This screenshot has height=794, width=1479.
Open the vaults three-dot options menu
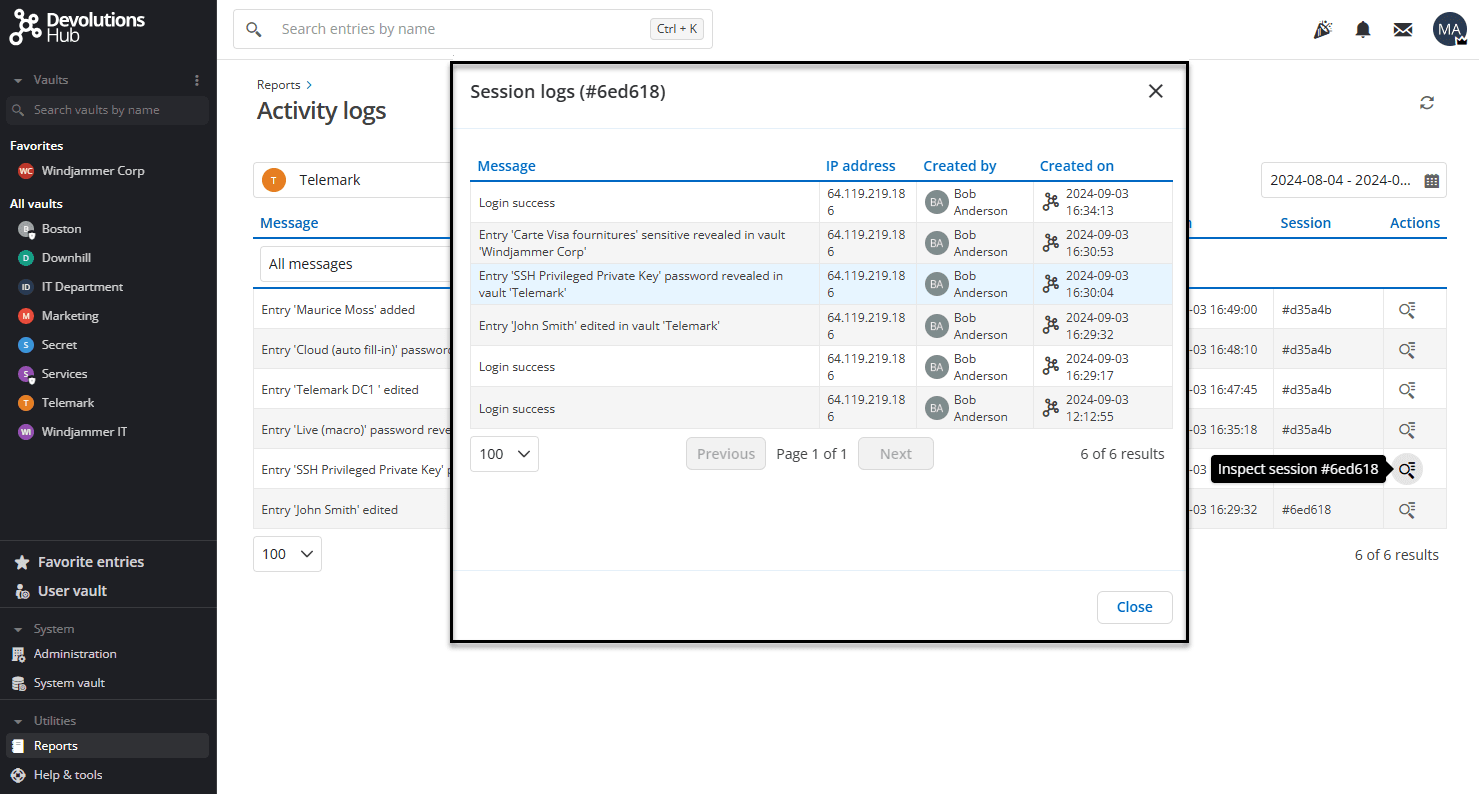197,80
